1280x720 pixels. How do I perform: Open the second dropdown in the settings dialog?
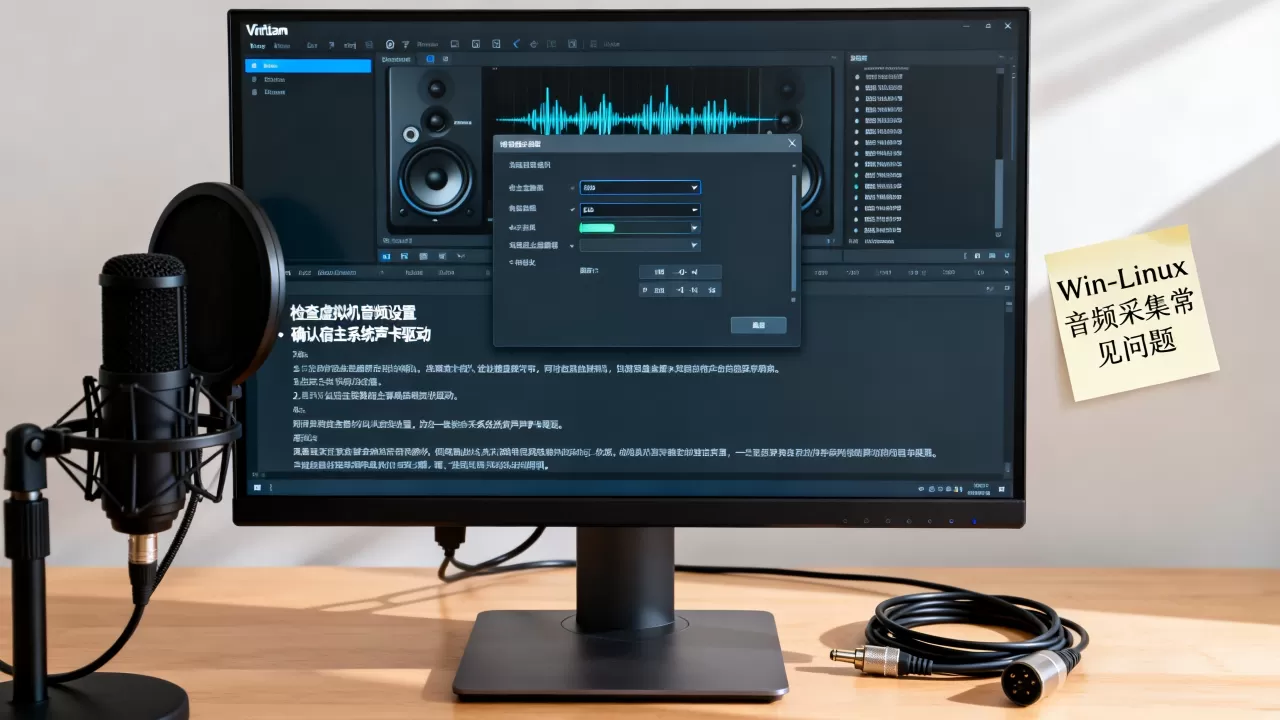coord(640,209)
